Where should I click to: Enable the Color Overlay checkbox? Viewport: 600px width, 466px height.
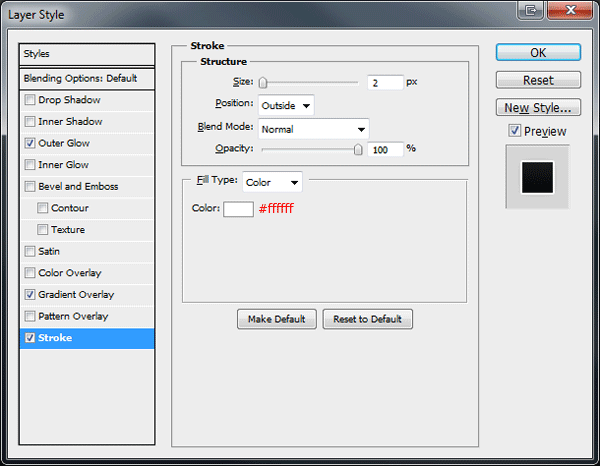pyautogui.click(x=30, y=273)
